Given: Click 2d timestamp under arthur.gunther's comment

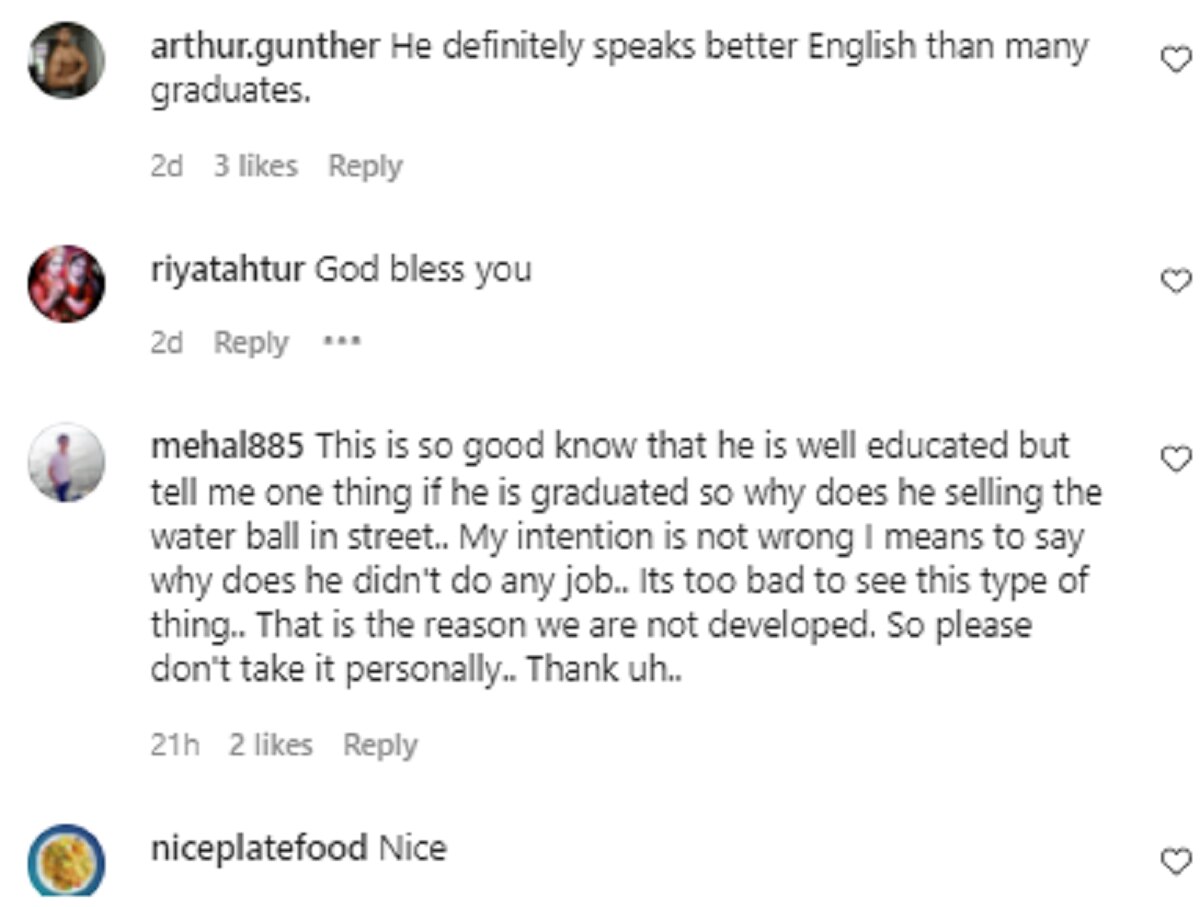Looking at the screenshot, I should pos(167,166).
